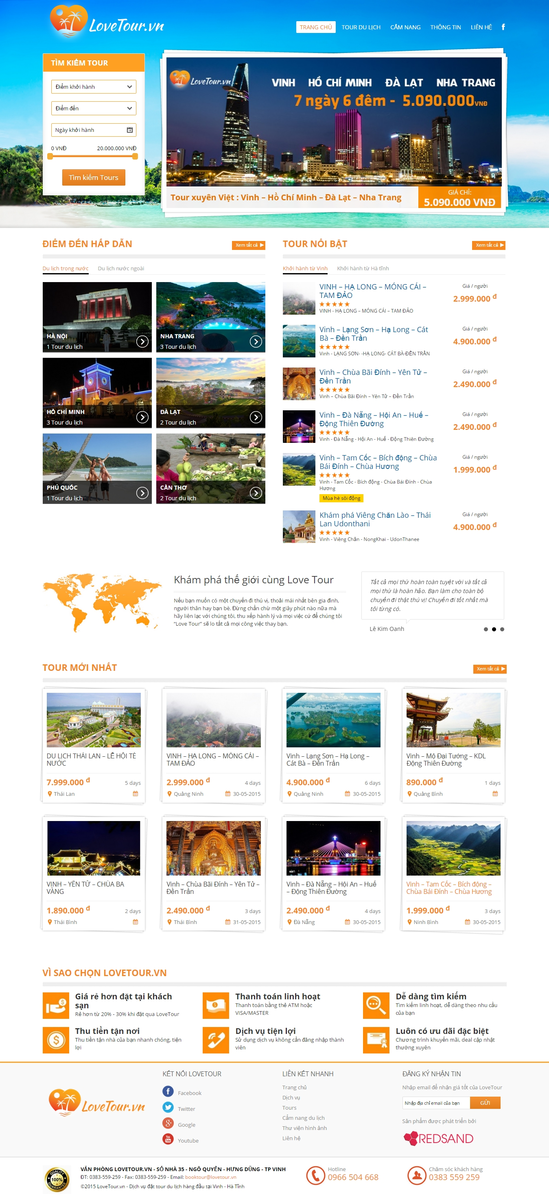Viewport: 549px width, 1200px height.
Task: Click the Tìm kiếm Tours button
Action: 94,177
